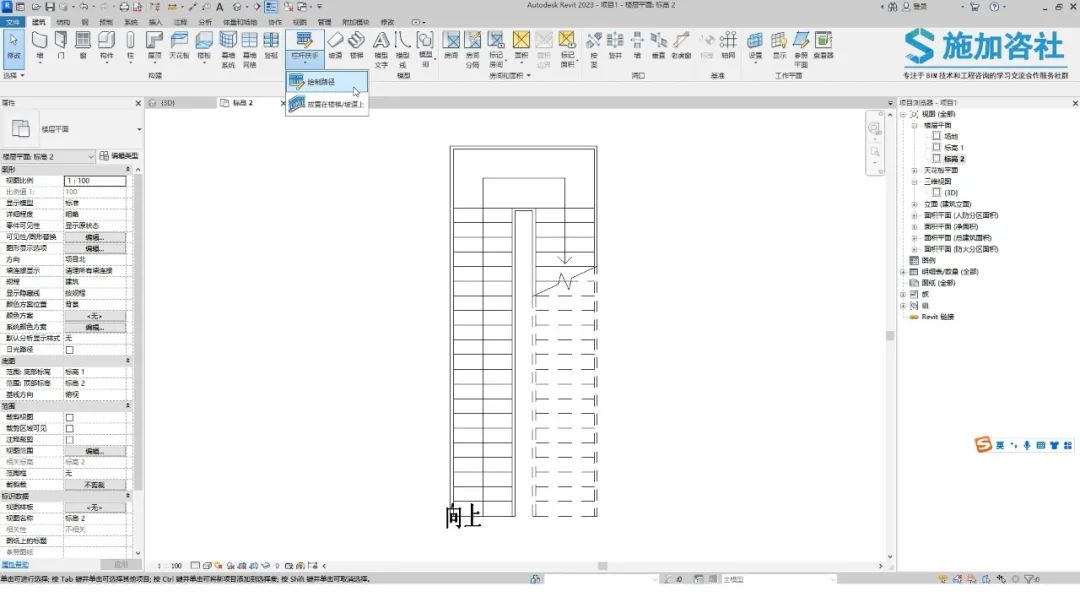Click the 编辑类型 button
This screenshot has width=1080, height=608.
coord(119,156)
